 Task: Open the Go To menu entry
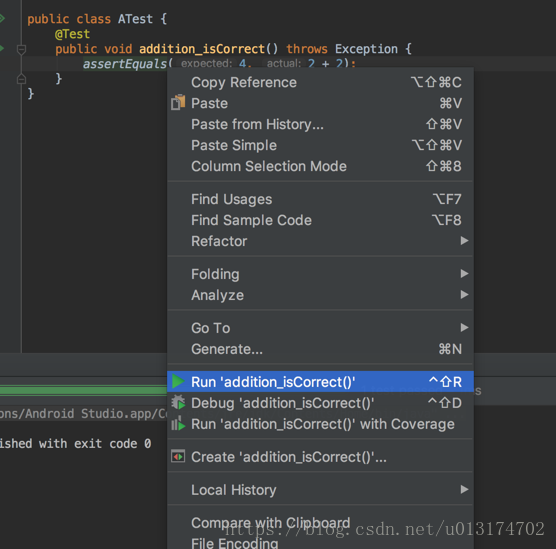tap(320, 328)
